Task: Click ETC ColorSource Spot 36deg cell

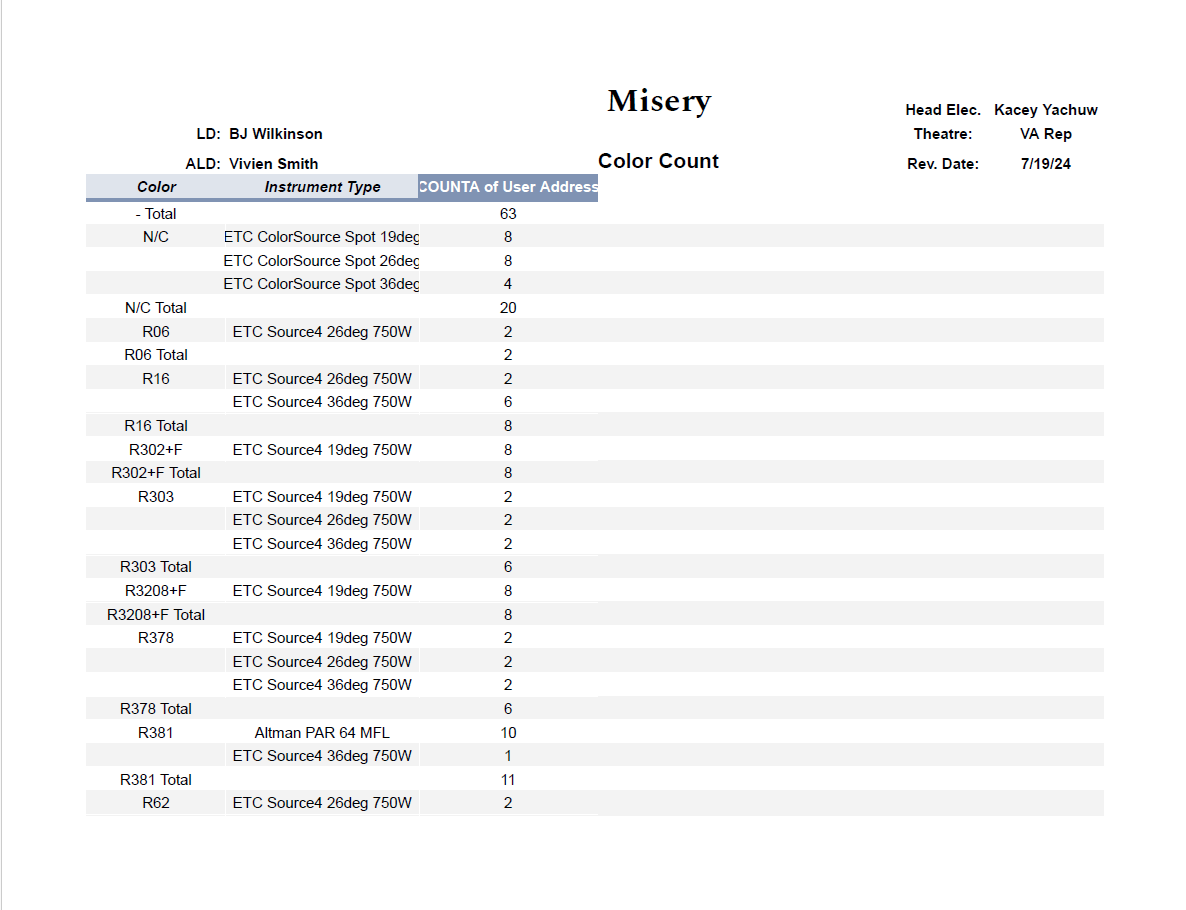Action: [321, 284]
